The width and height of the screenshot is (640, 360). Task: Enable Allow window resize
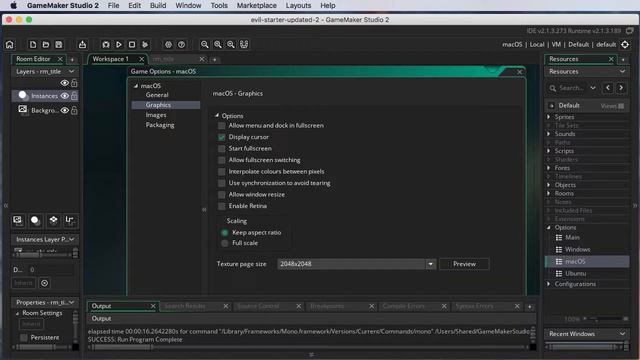click(222, 195)
